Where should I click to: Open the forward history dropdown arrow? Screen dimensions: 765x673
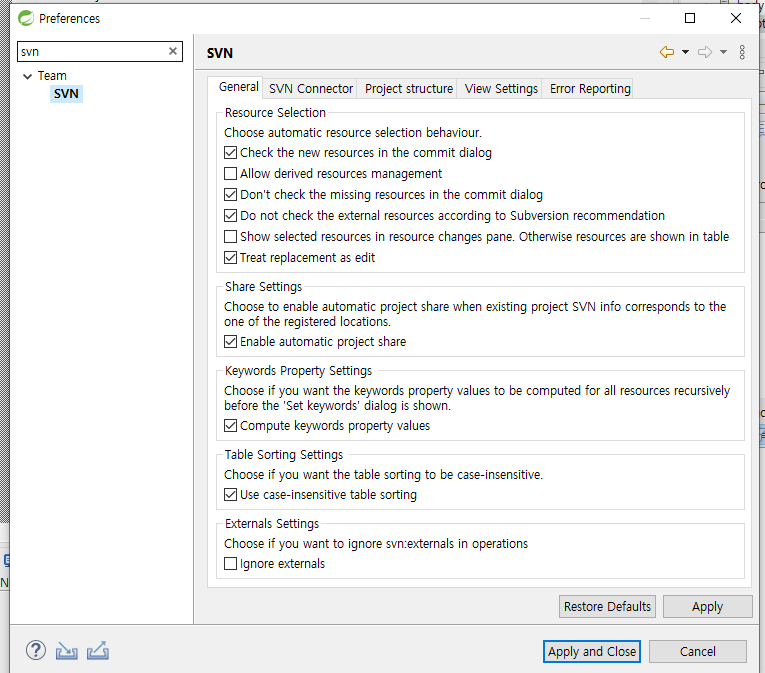tap(724, 52)
